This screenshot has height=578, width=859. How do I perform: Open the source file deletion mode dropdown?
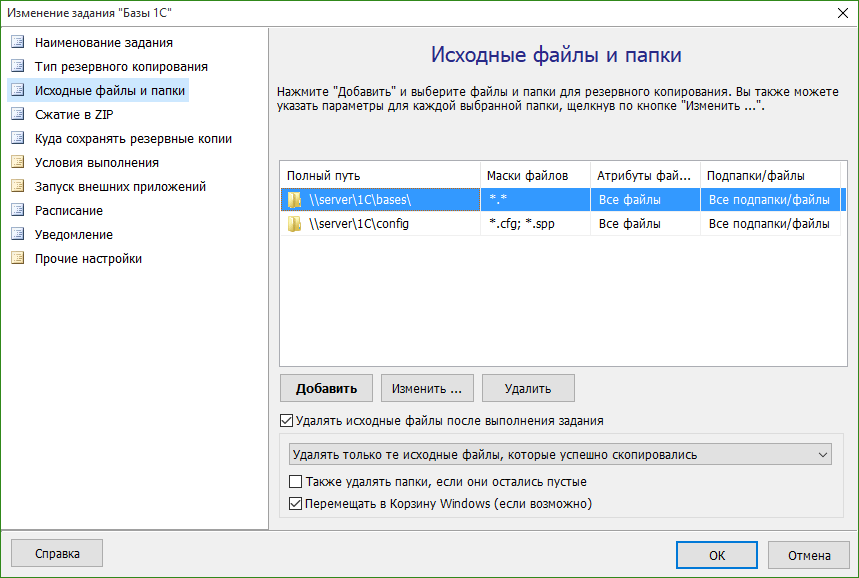560,455
